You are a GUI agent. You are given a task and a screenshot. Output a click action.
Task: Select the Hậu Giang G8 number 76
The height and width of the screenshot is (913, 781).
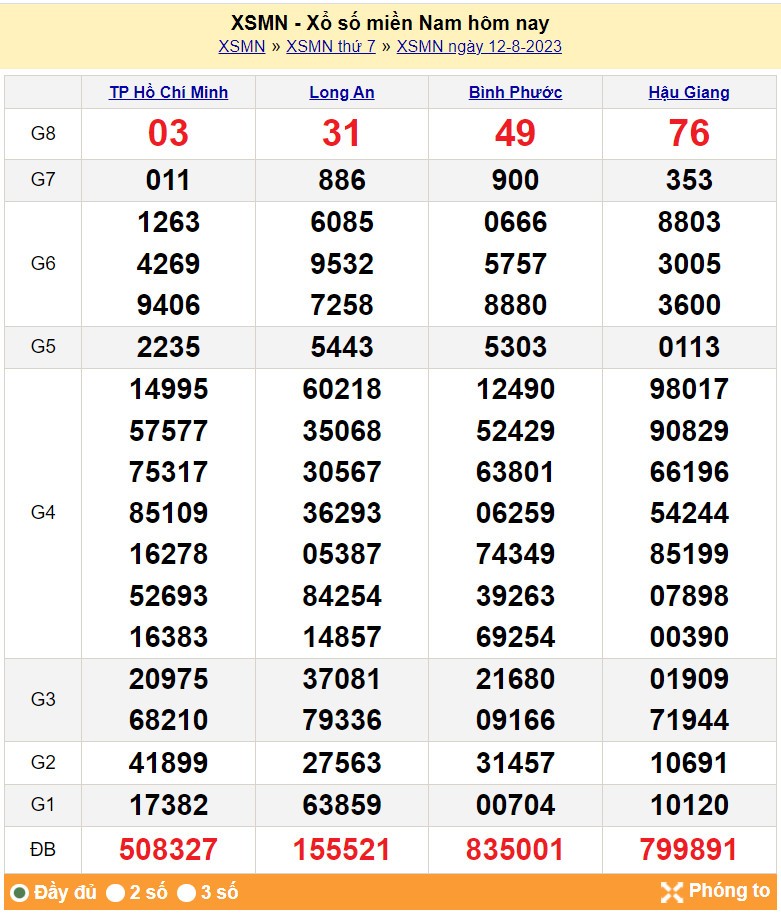(x=689, y=133)
